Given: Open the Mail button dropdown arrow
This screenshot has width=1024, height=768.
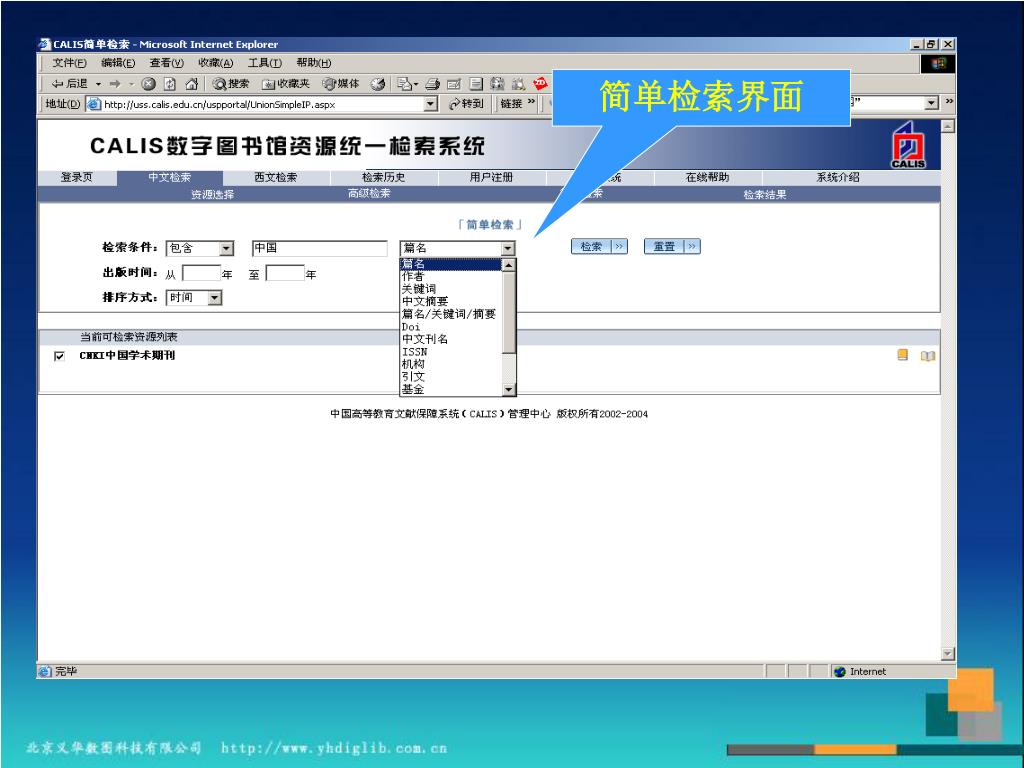Looking at the screenshot, I should pos(416,84).
